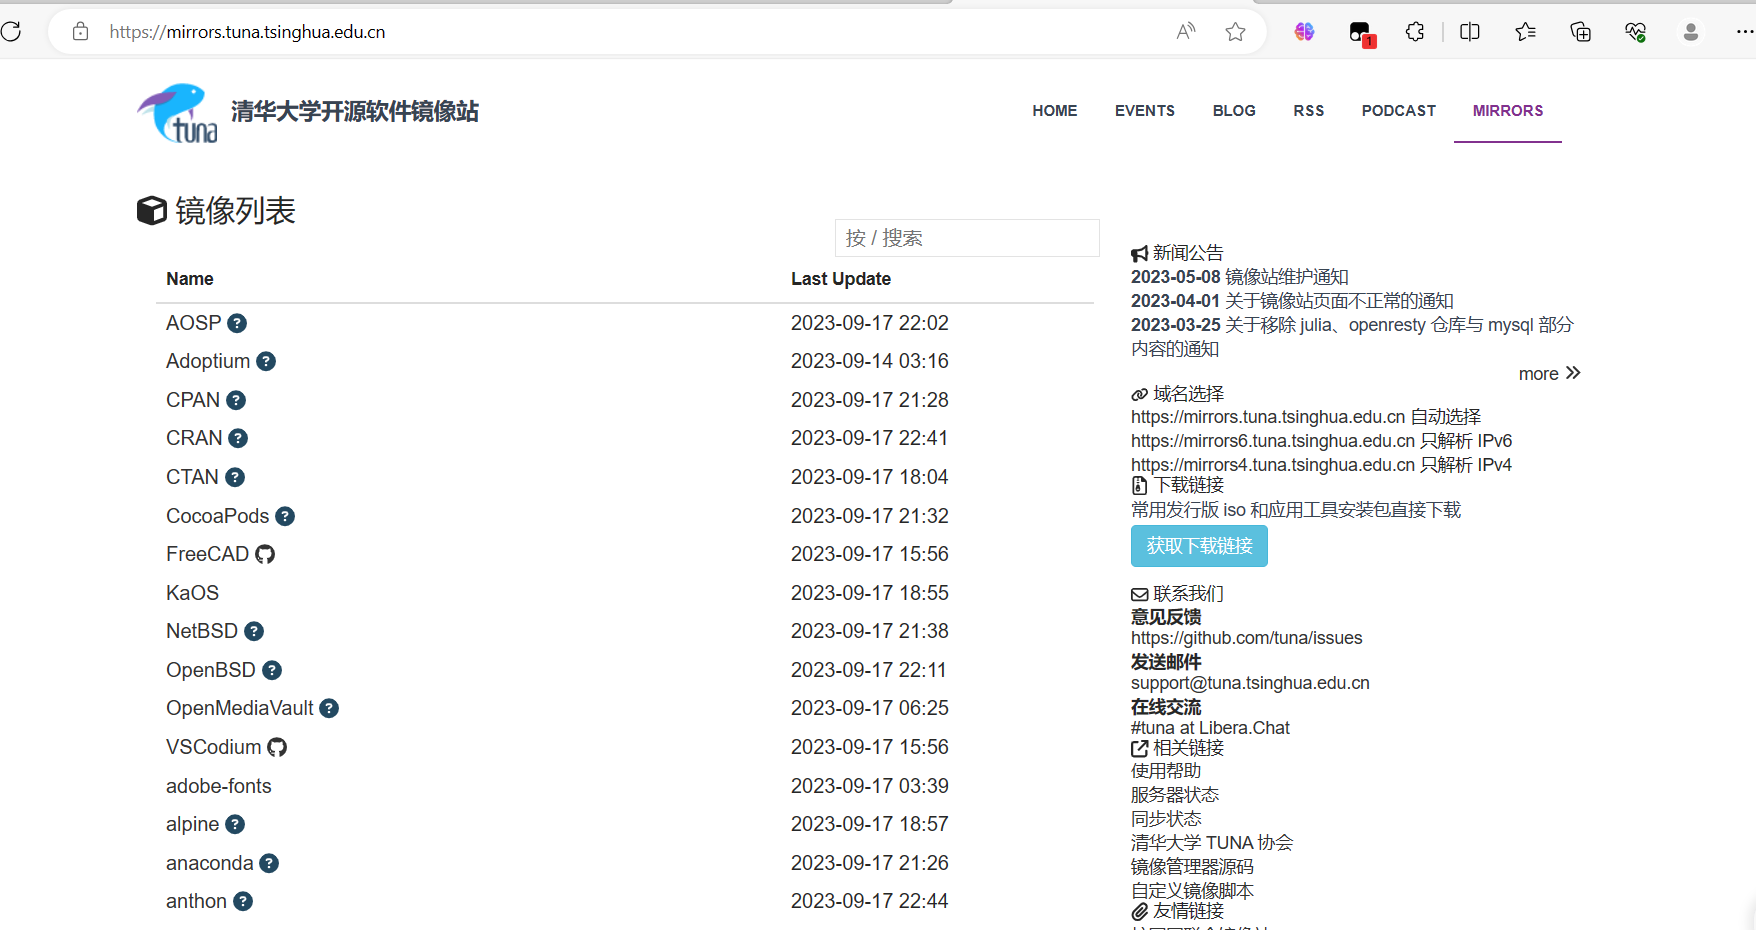The width and height of the screenshot is (1756, 930).
Task: Open the Extensions puzzle icon
Action: (x=1415, y=32)
